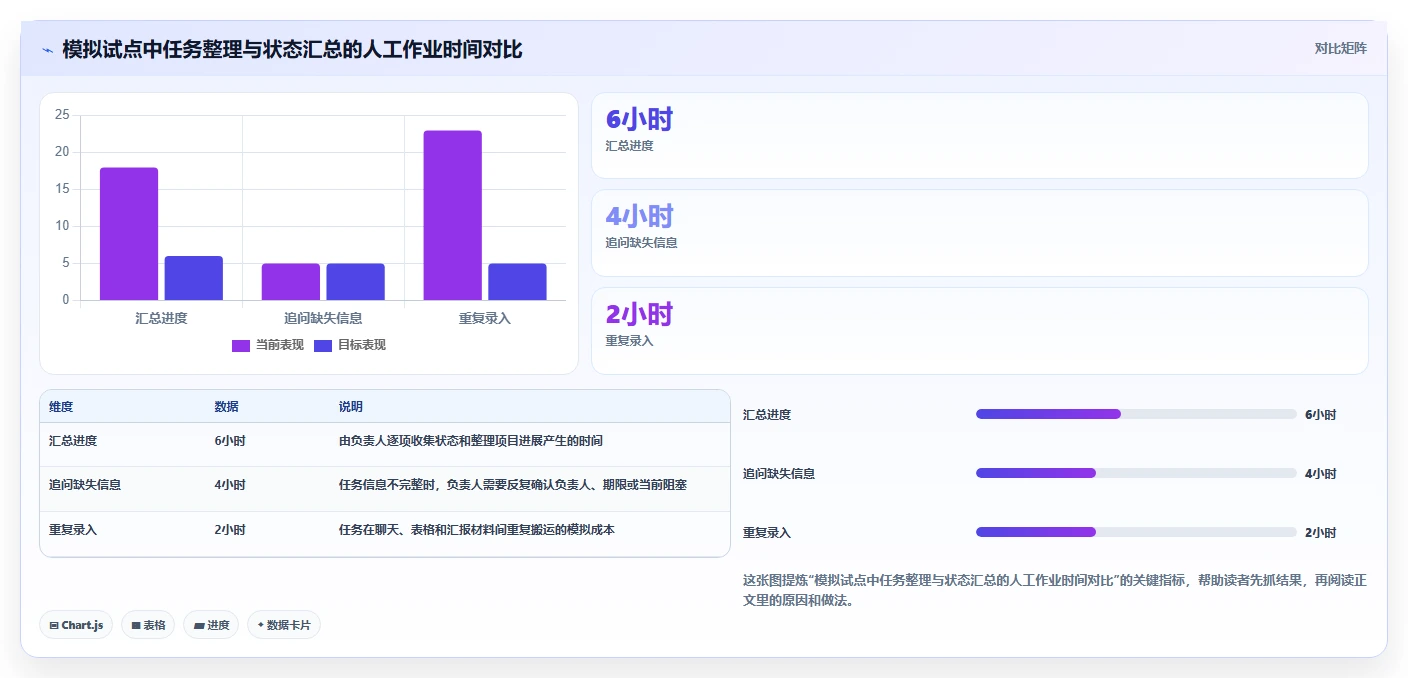Click the 追问缺失信息 x-axis label
The image size is (1408, 678).
(x=323, y=318)
